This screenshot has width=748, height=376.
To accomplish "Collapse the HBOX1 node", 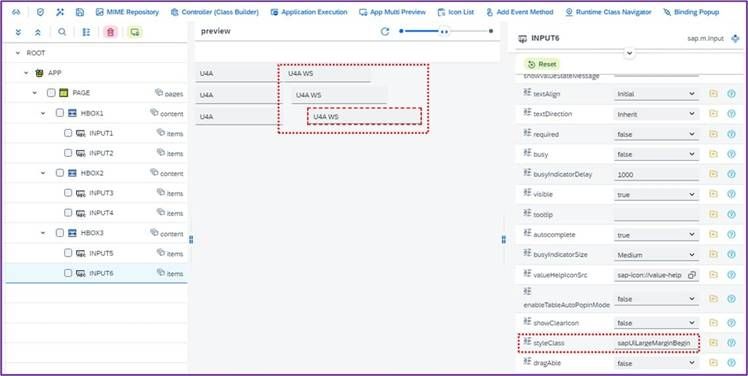I will tap(43, 113).
